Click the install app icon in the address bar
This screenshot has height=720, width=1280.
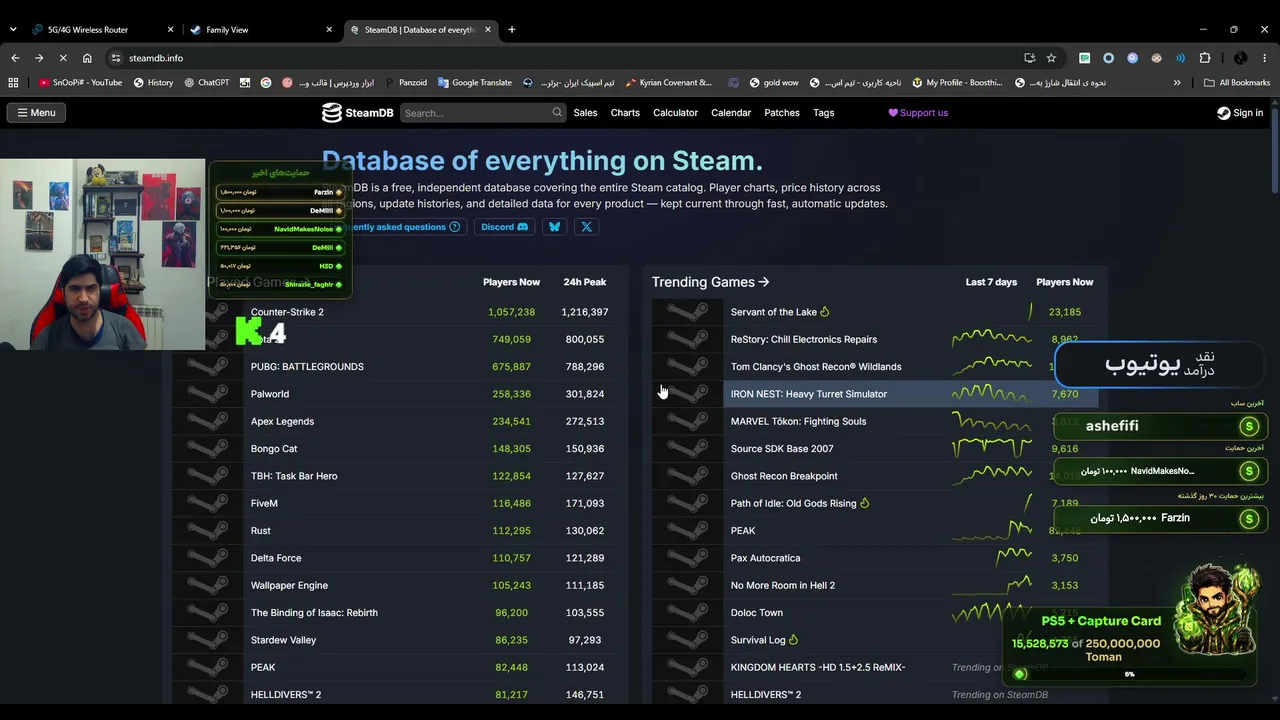pyautogui.click(x=1029, y=58)
